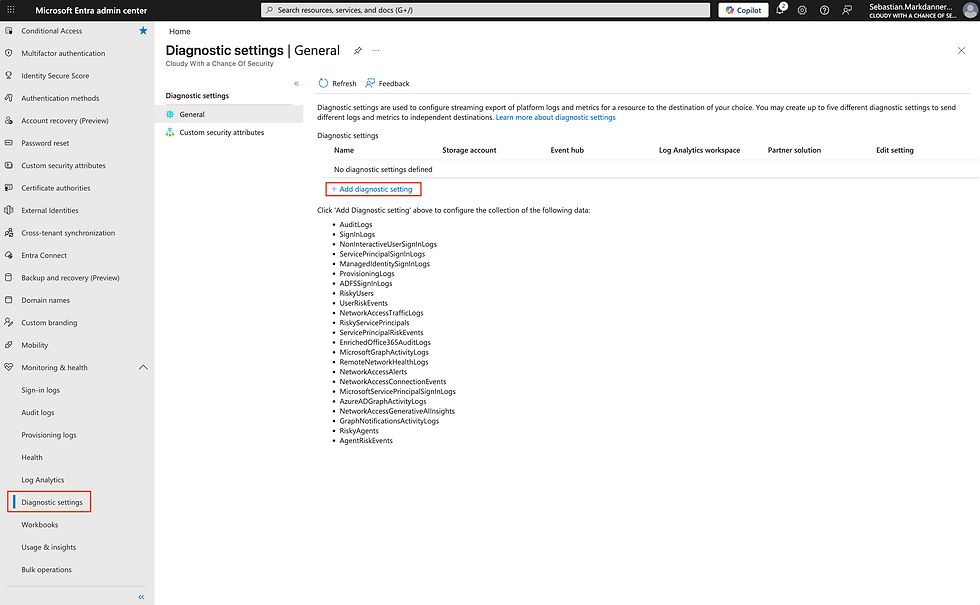
Task: Open Usage & insights
Action: 49,548
